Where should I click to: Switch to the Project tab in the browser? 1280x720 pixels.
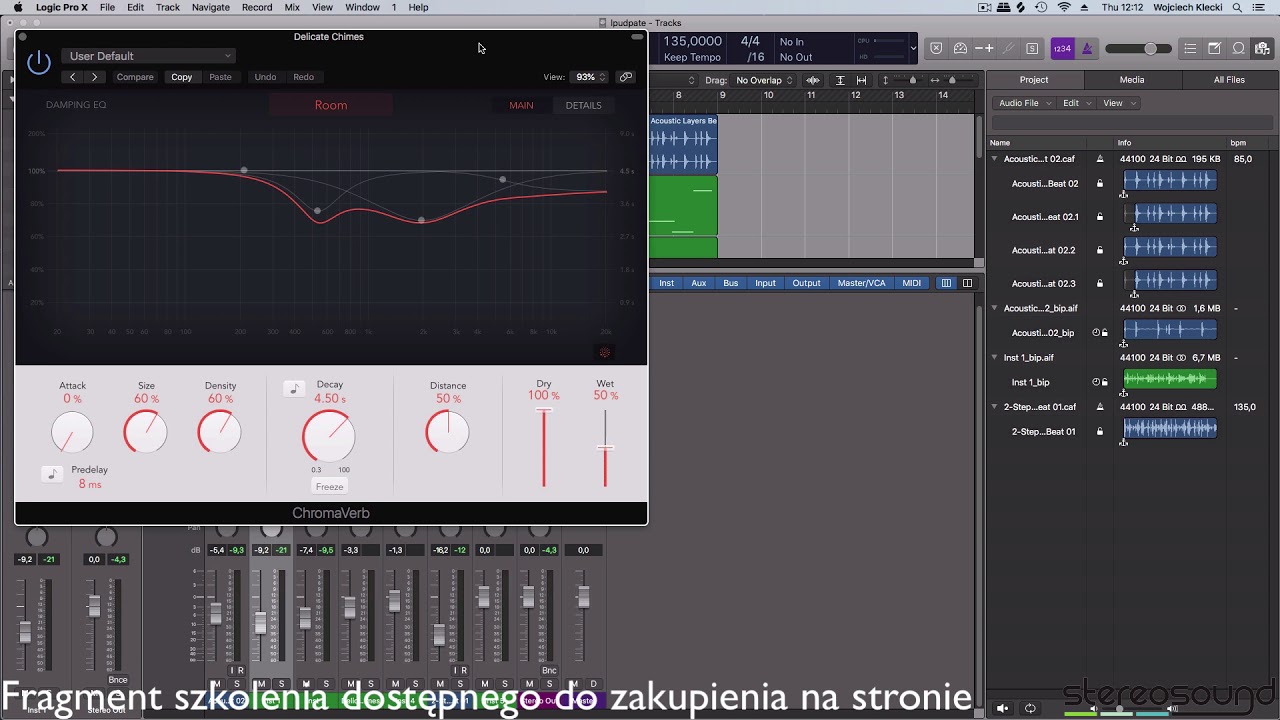[x=1034, y=80]
